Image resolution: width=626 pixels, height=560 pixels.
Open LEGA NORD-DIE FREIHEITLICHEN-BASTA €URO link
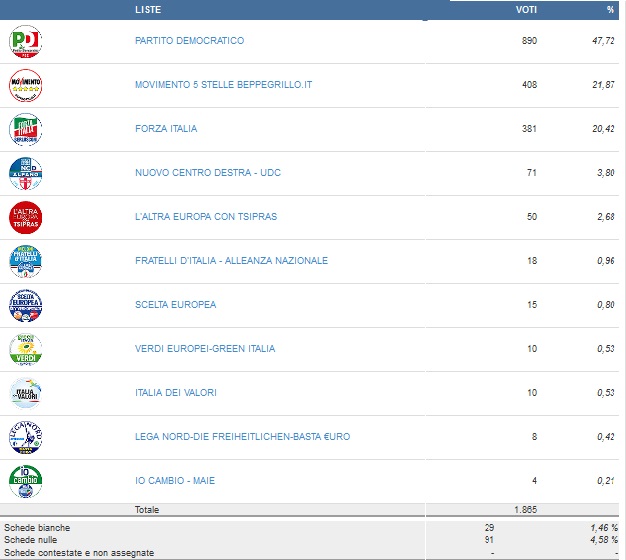click(243, 437)
